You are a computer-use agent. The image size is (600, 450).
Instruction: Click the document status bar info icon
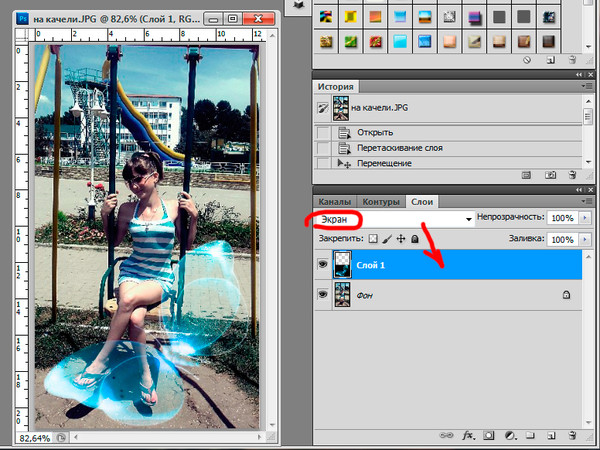(61, 437)
